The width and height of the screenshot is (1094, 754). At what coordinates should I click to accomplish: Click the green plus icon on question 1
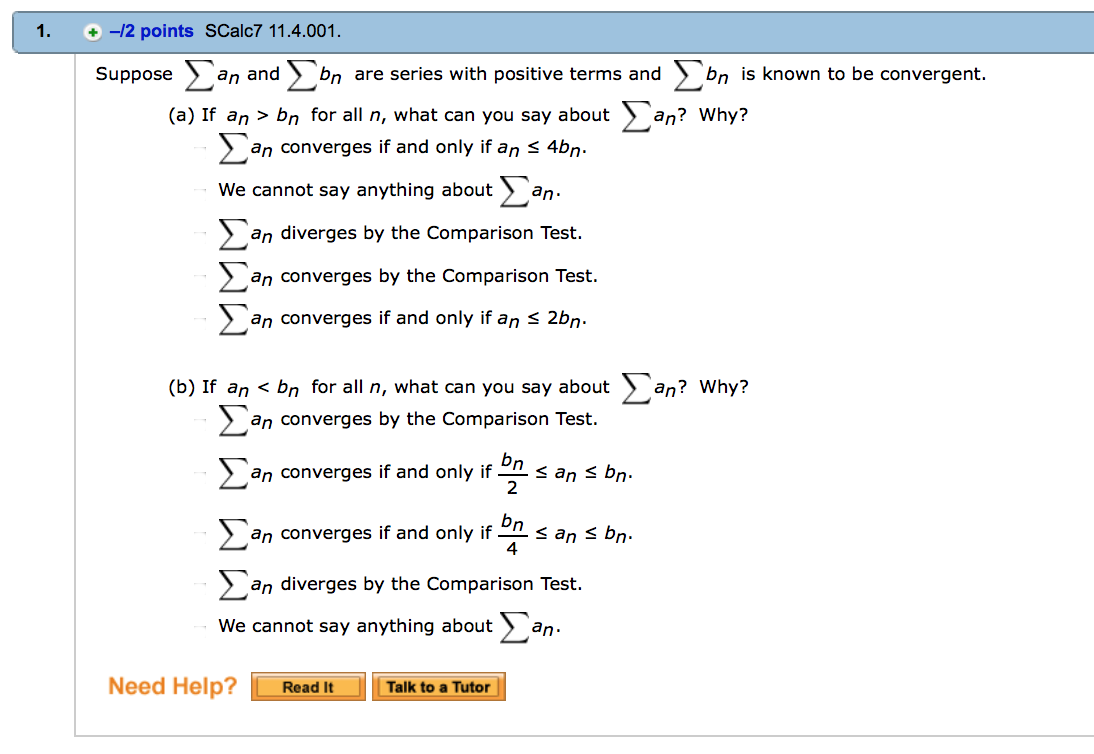coord(91,31)
